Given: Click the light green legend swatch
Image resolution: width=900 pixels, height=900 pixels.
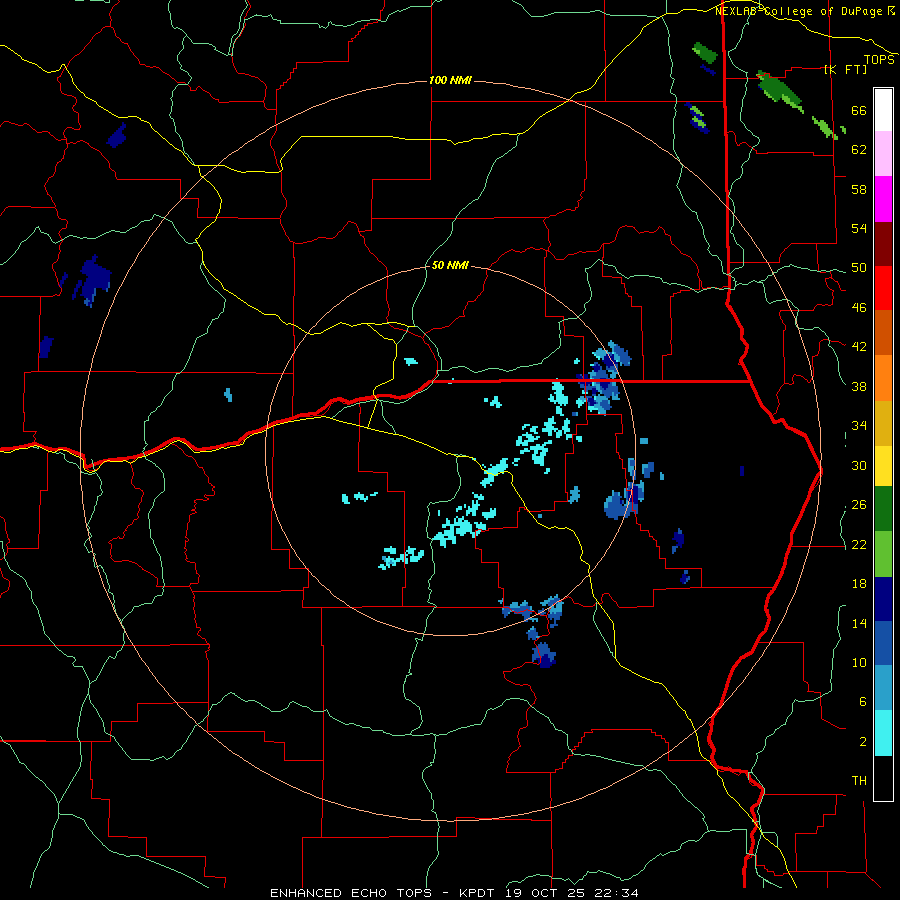Looking at the screenshot, I should tap(883, 553).
